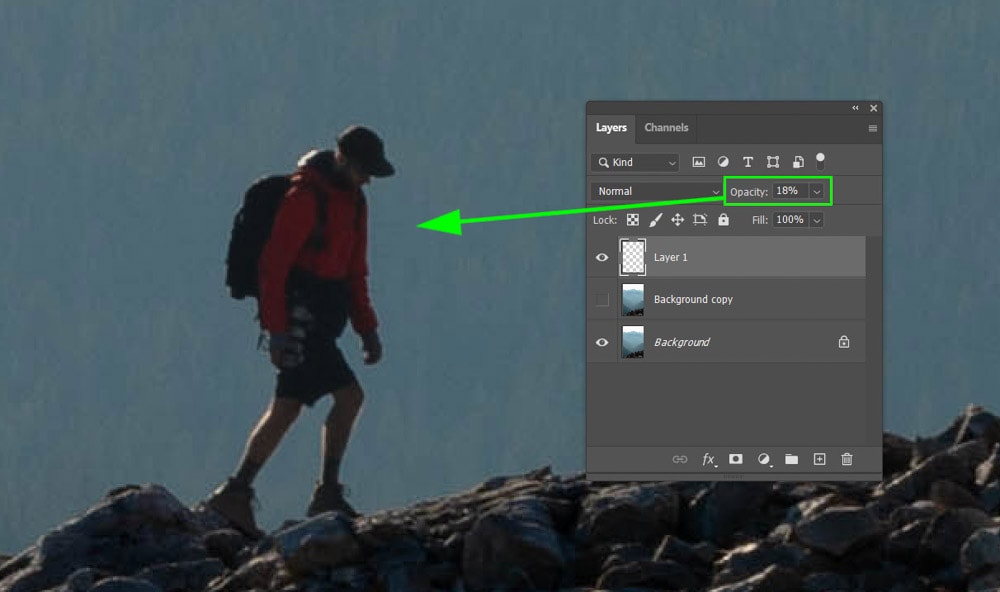Hide Layer 1 using eye icon
Screen dimensions: 1000x592
pyautogui.click(x=602, y=257)
